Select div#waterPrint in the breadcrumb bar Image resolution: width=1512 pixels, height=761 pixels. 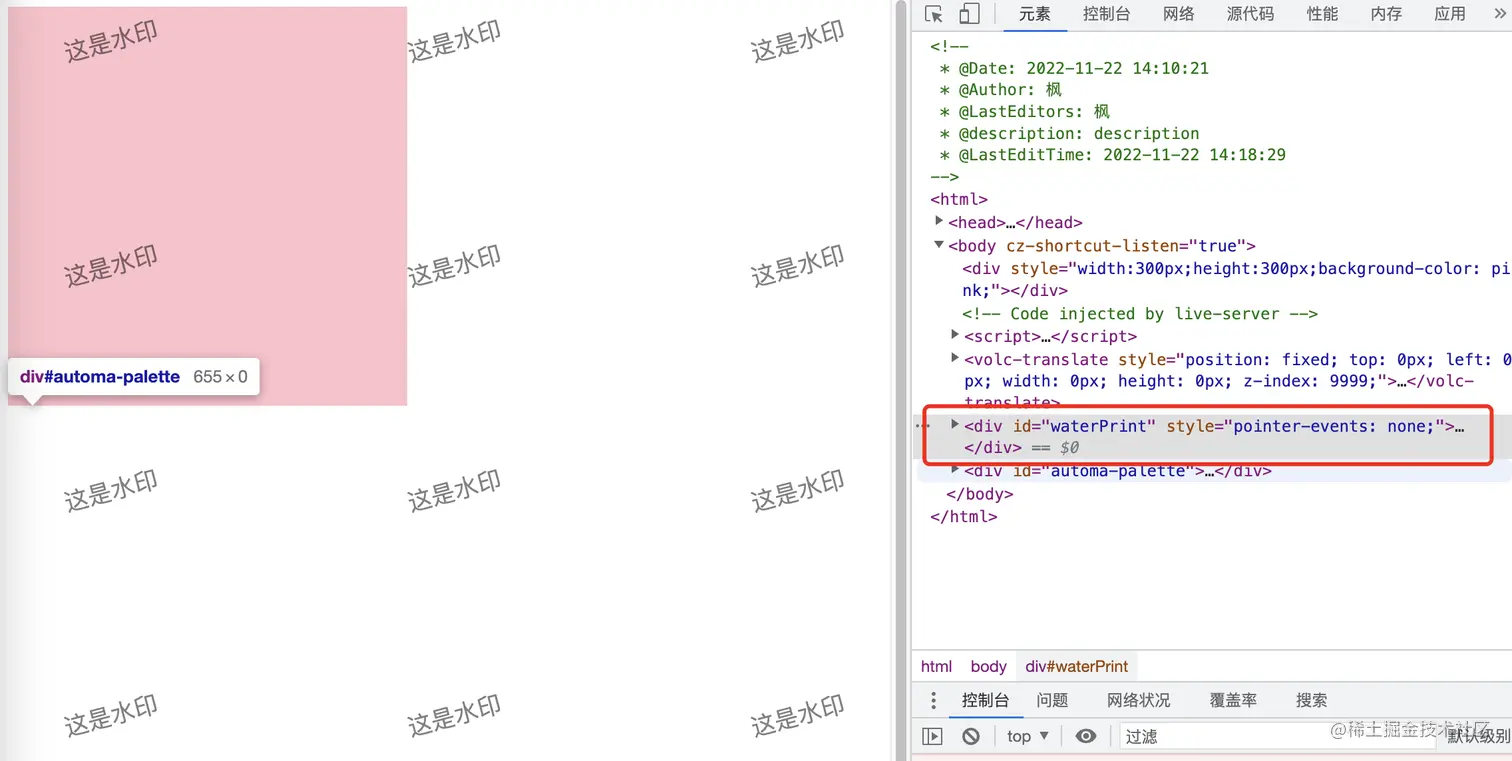1076,666
